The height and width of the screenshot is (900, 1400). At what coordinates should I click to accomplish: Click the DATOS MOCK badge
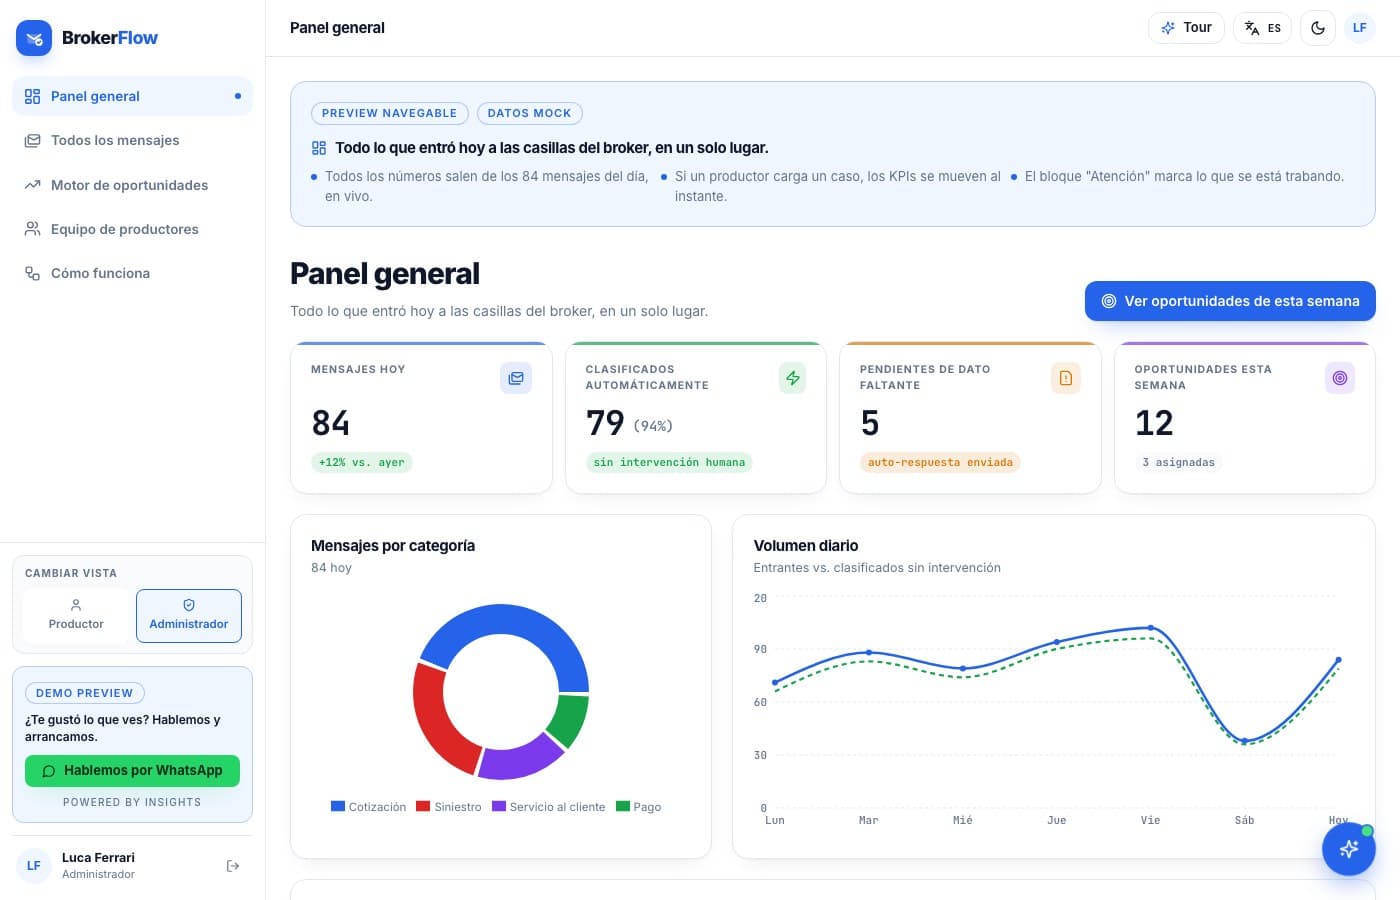(x=529, y=113)
